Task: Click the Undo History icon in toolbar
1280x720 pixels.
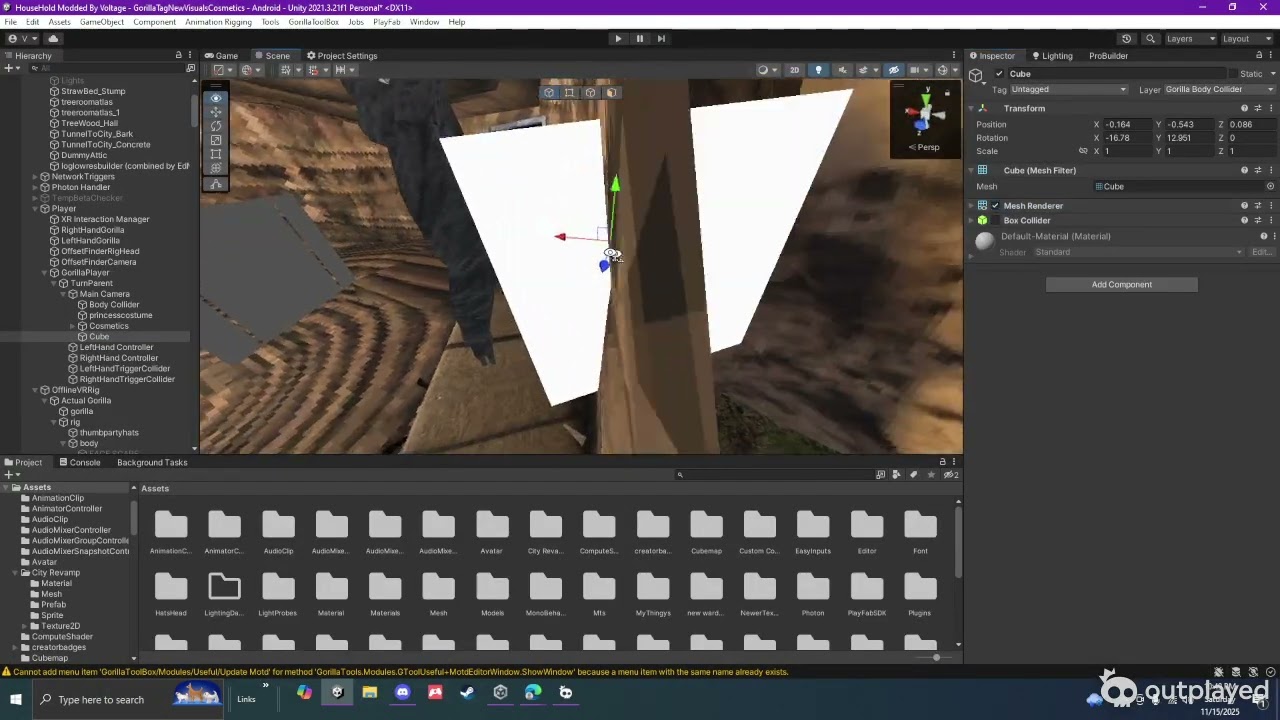Action: pos(1127,39)
